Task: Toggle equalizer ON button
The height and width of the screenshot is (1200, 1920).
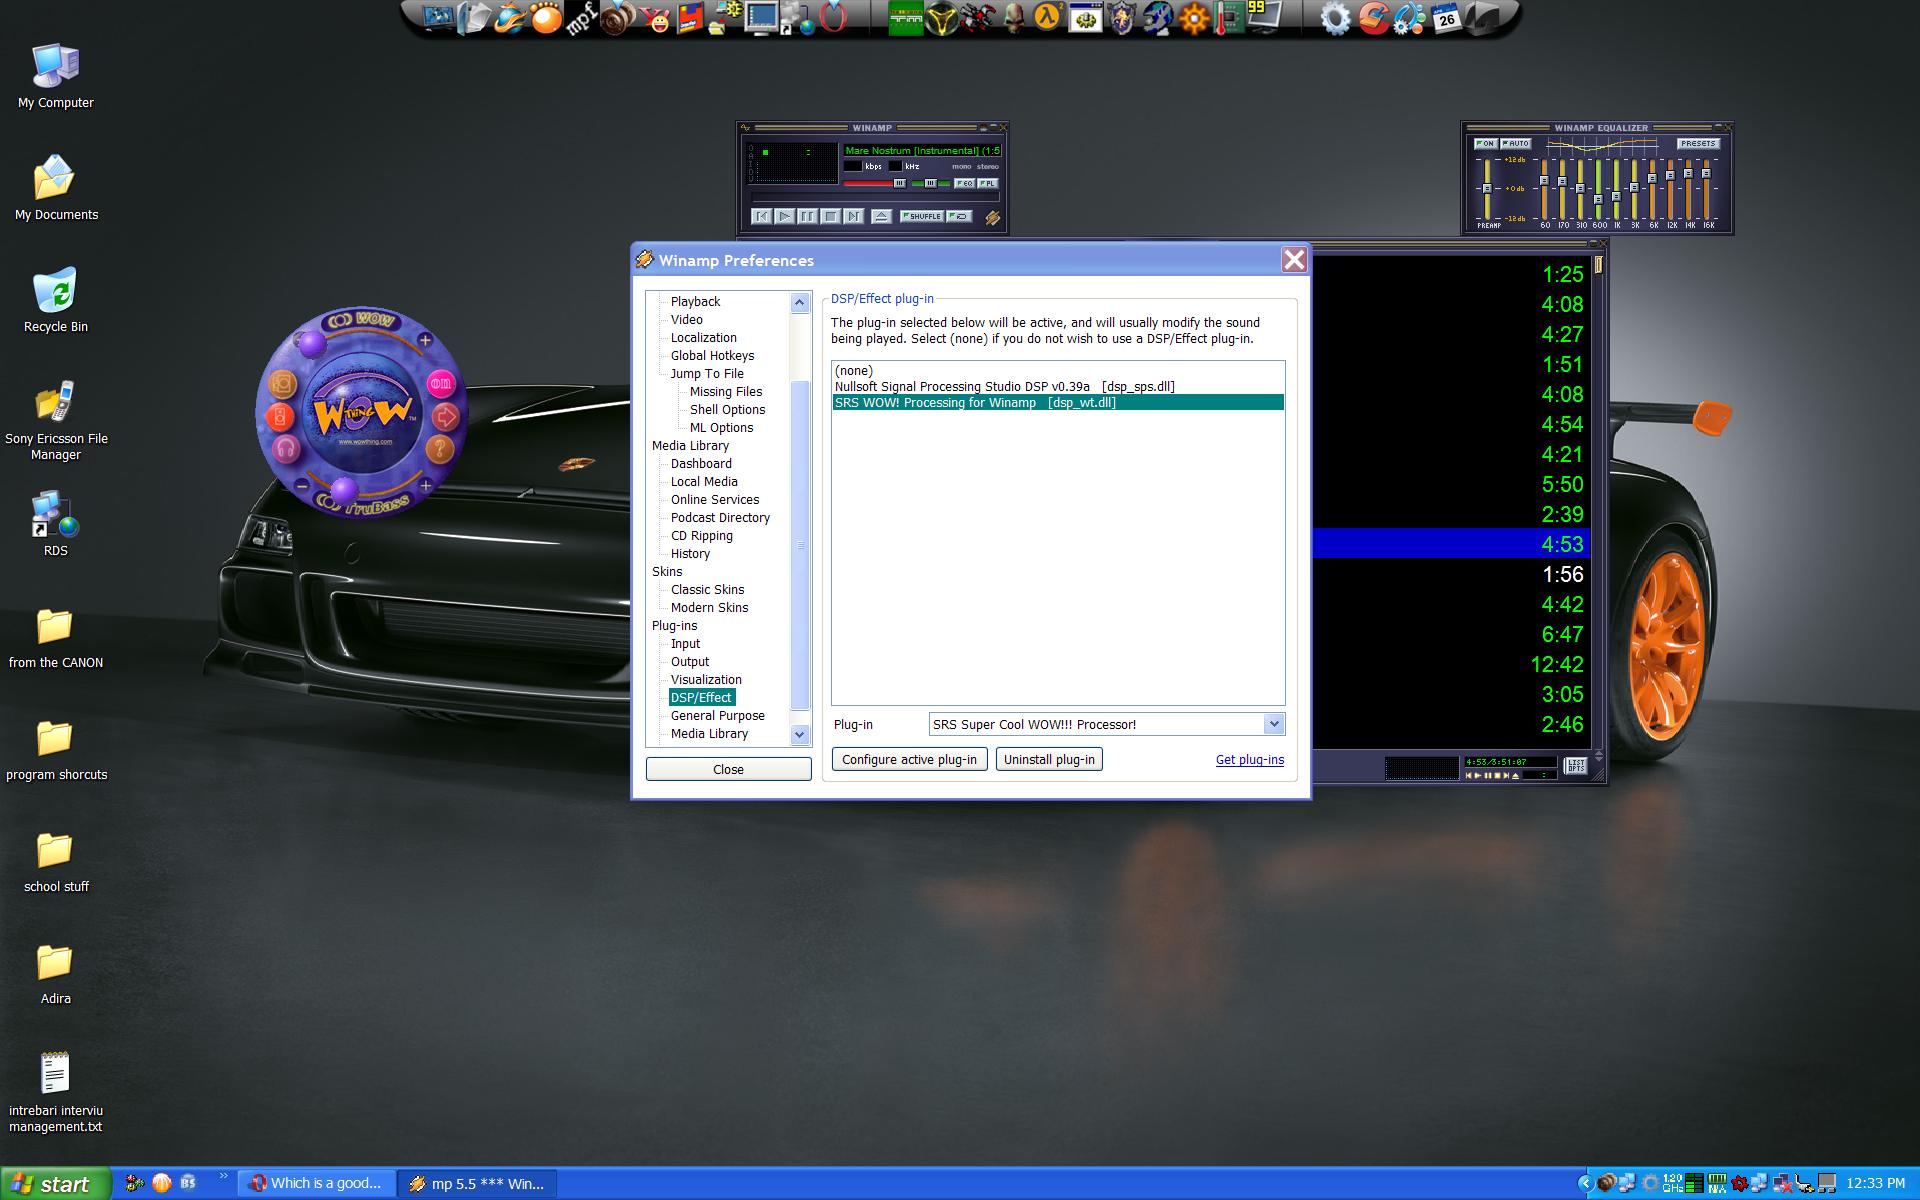Action: [x=1485, y=144]
